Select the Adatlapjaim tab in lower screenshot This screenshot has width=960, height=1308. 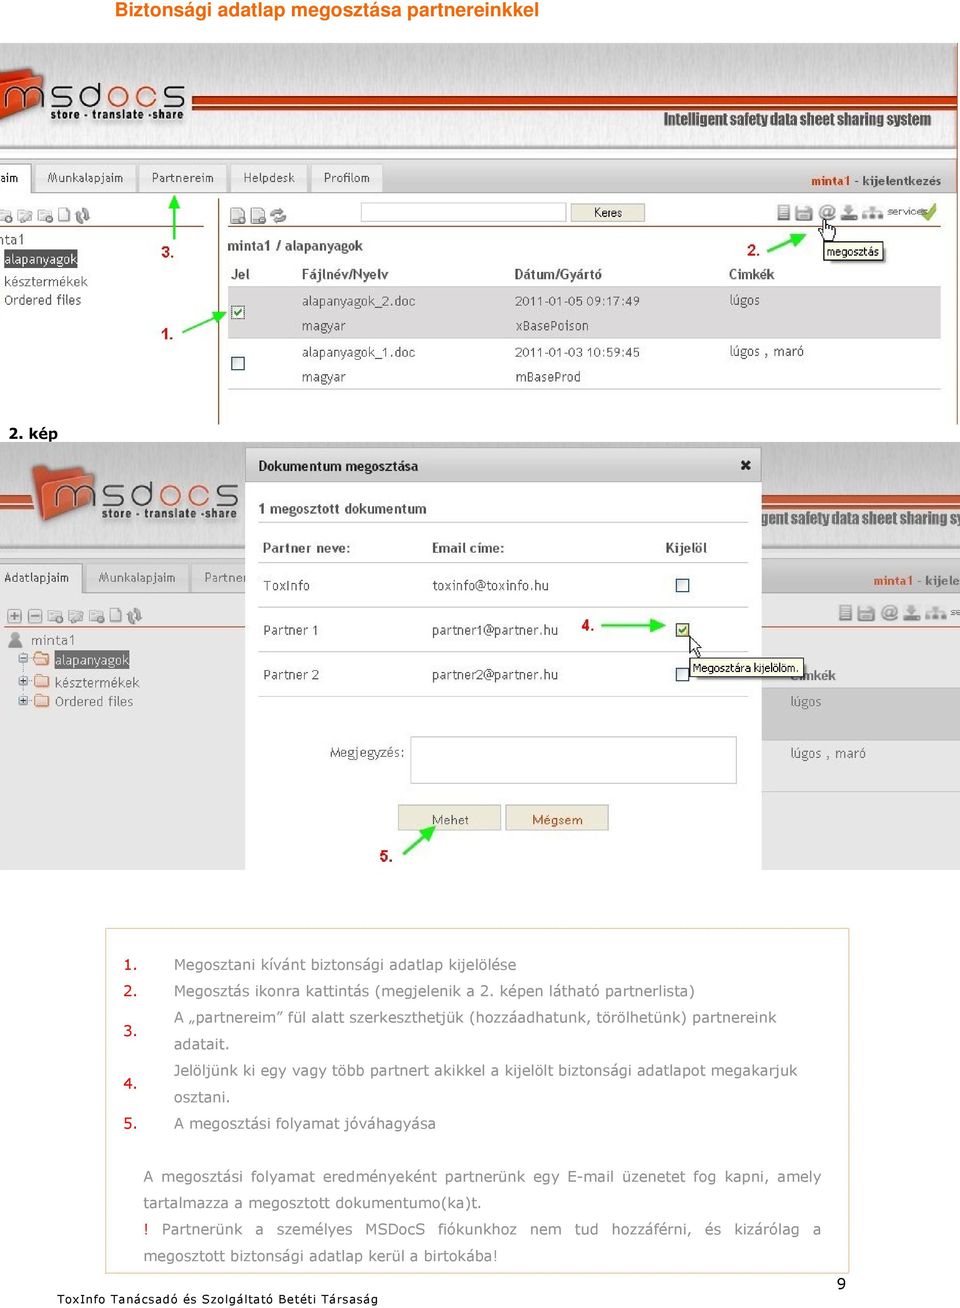tap(40, 578)
